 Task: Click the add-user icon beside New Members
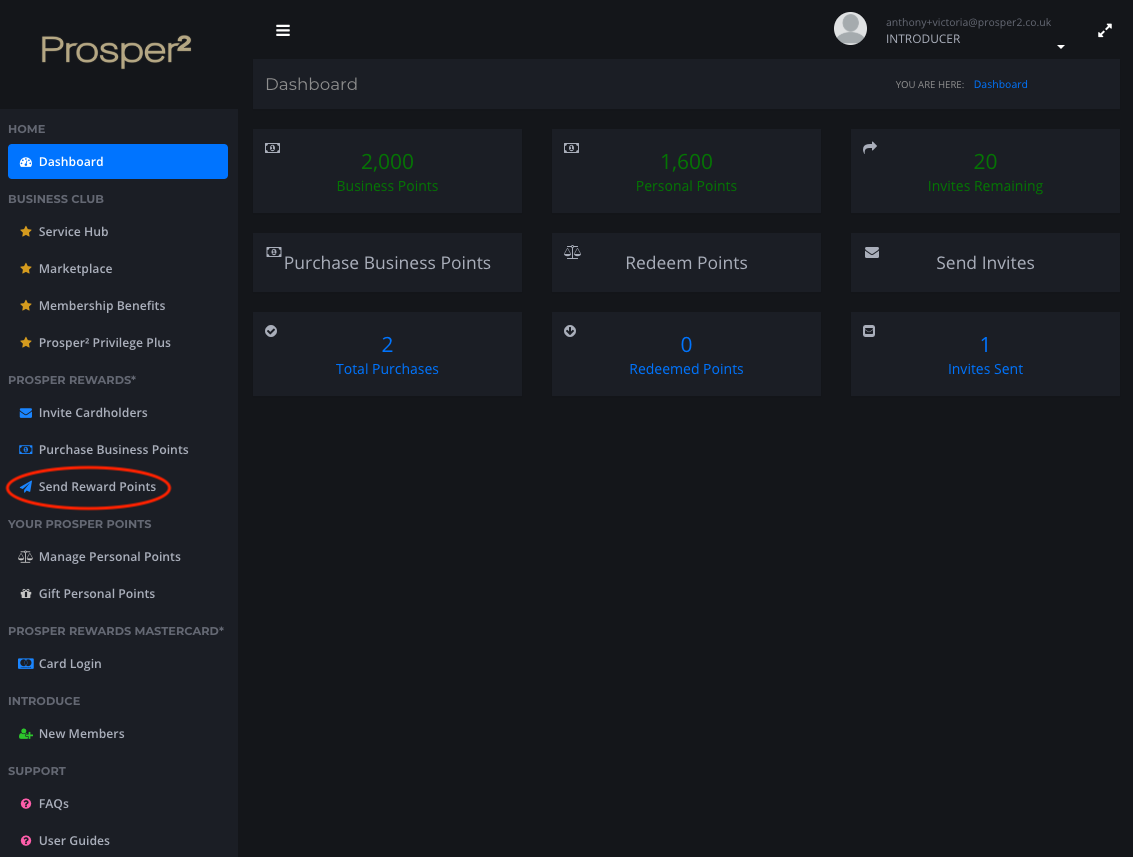pos(26,733)
